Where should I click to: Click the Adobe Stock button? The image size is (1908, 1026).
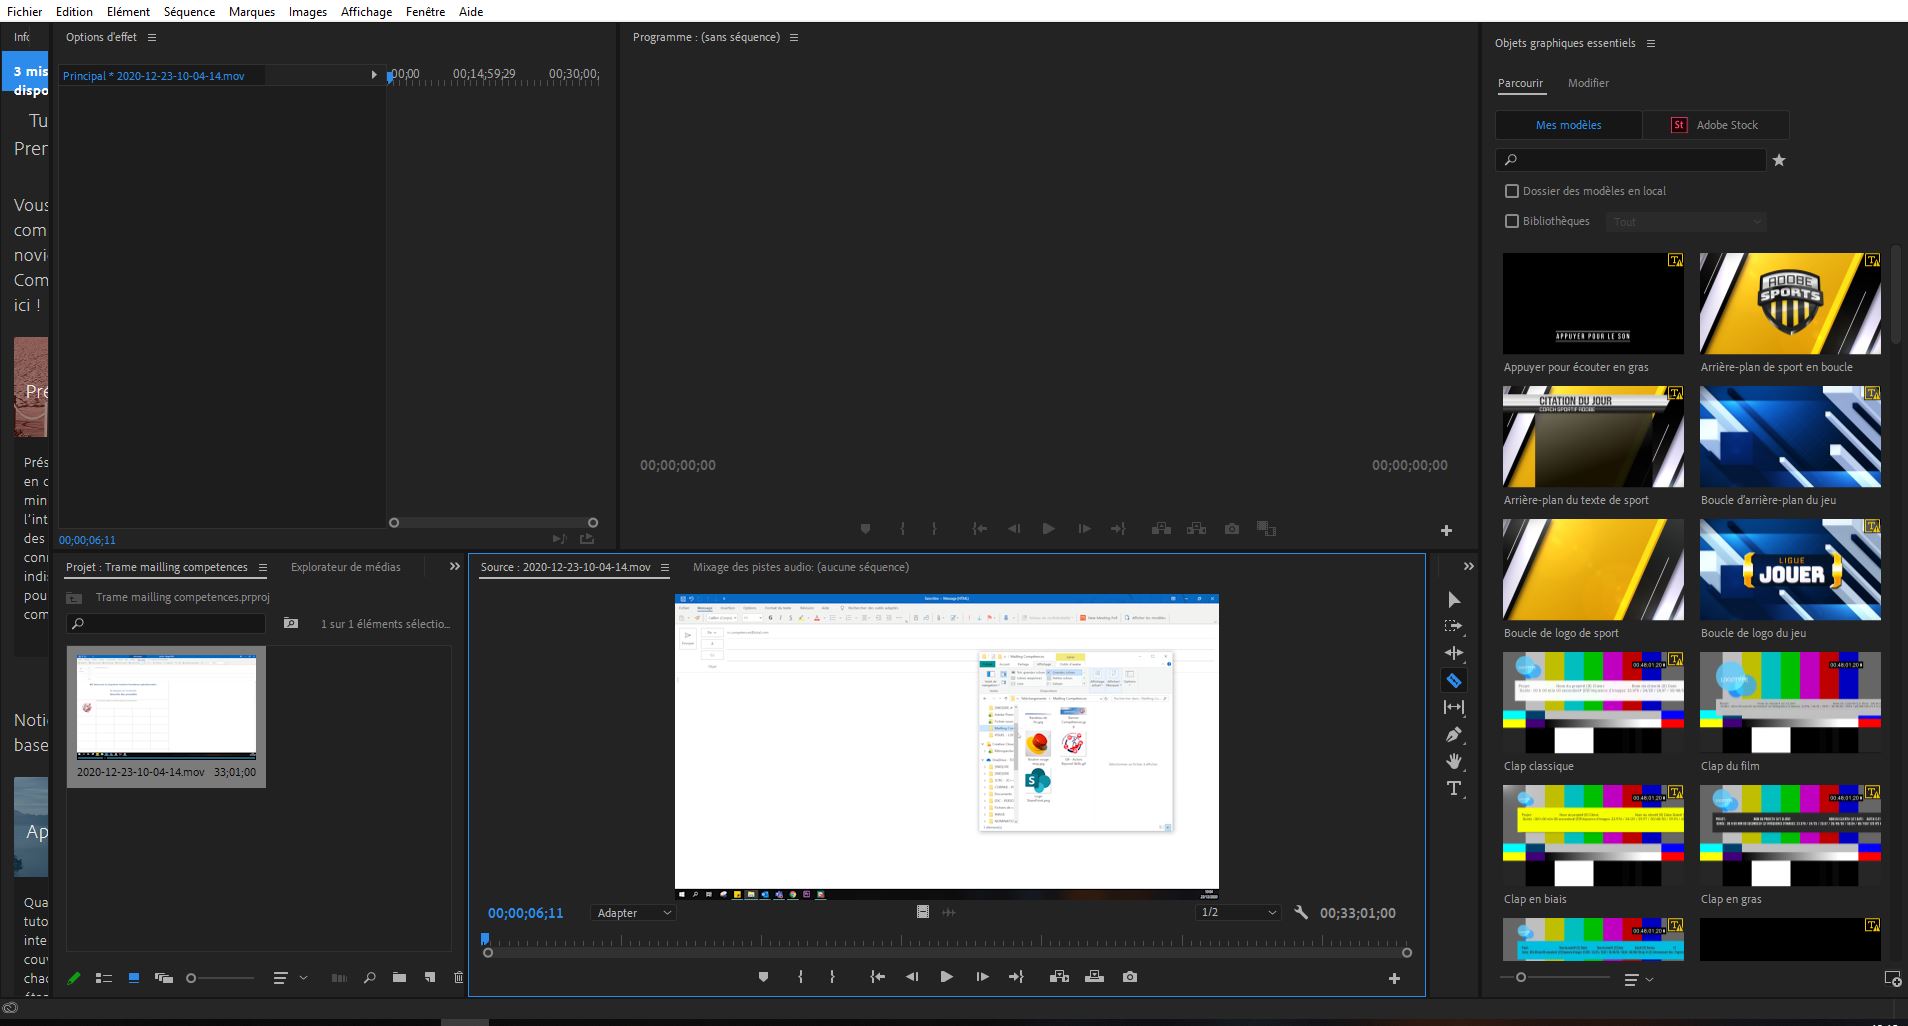pos(1715,125)
